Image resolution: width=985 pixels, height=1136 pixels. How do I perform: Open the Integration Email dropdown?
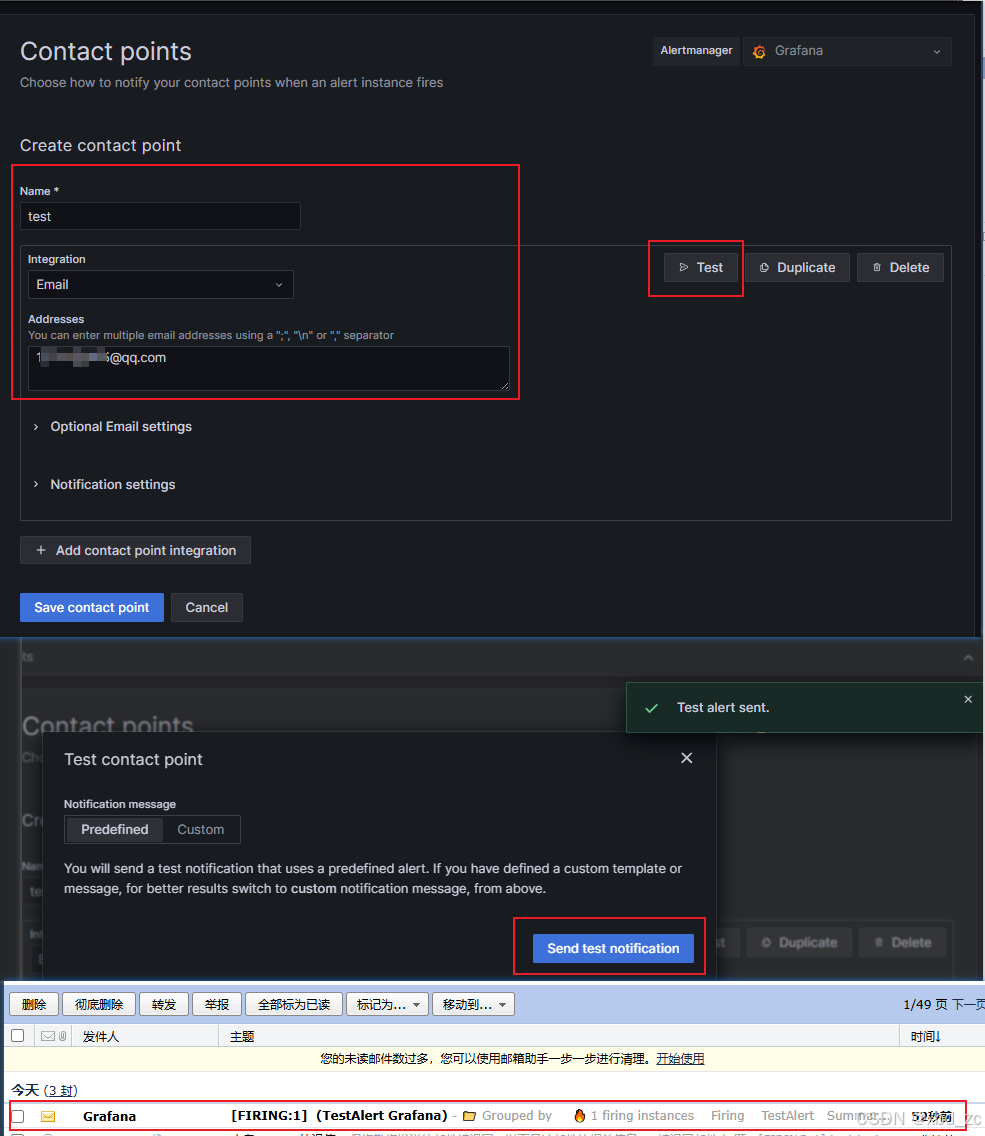[160, 285]
